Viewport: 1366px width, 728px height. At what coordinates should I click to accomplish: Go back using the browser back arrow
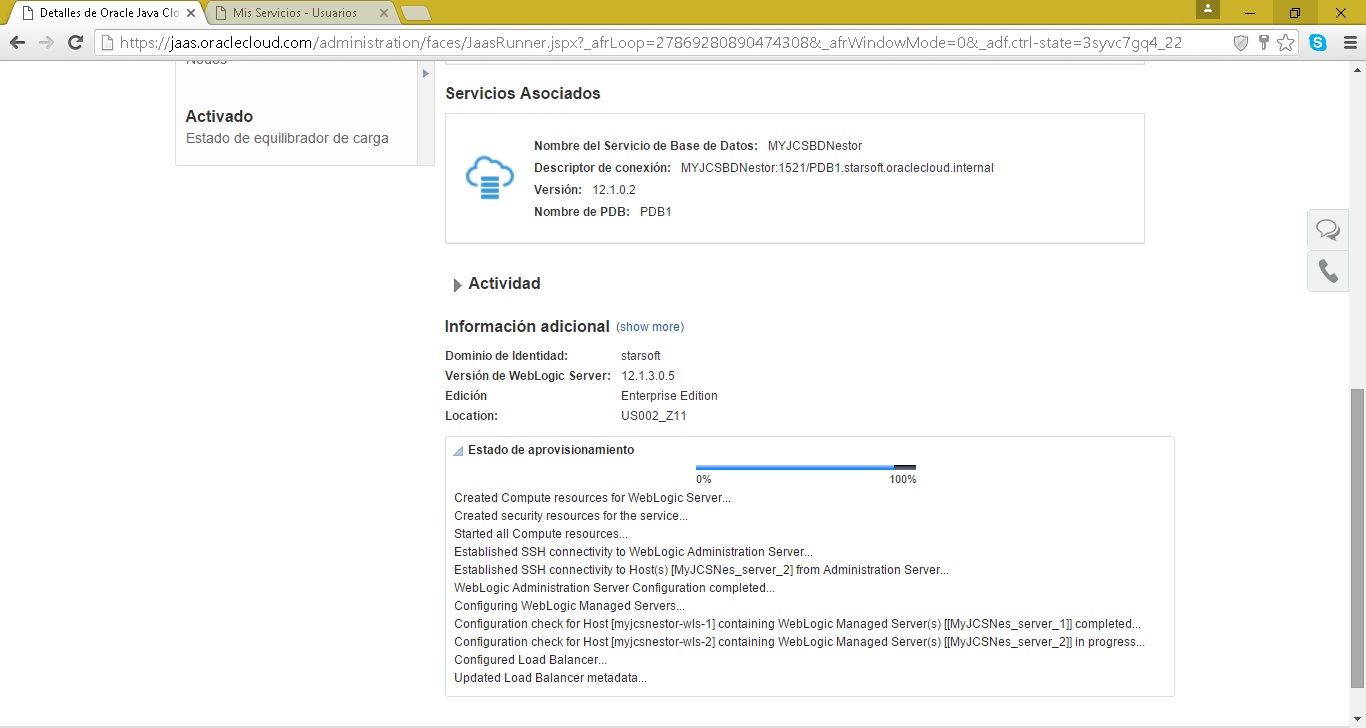point(17,43)
